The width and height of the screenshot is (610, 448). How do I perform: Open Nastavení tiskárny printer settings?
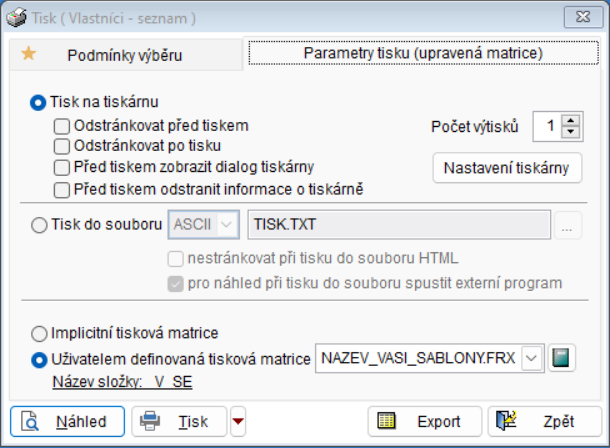(x=506, y=167)
